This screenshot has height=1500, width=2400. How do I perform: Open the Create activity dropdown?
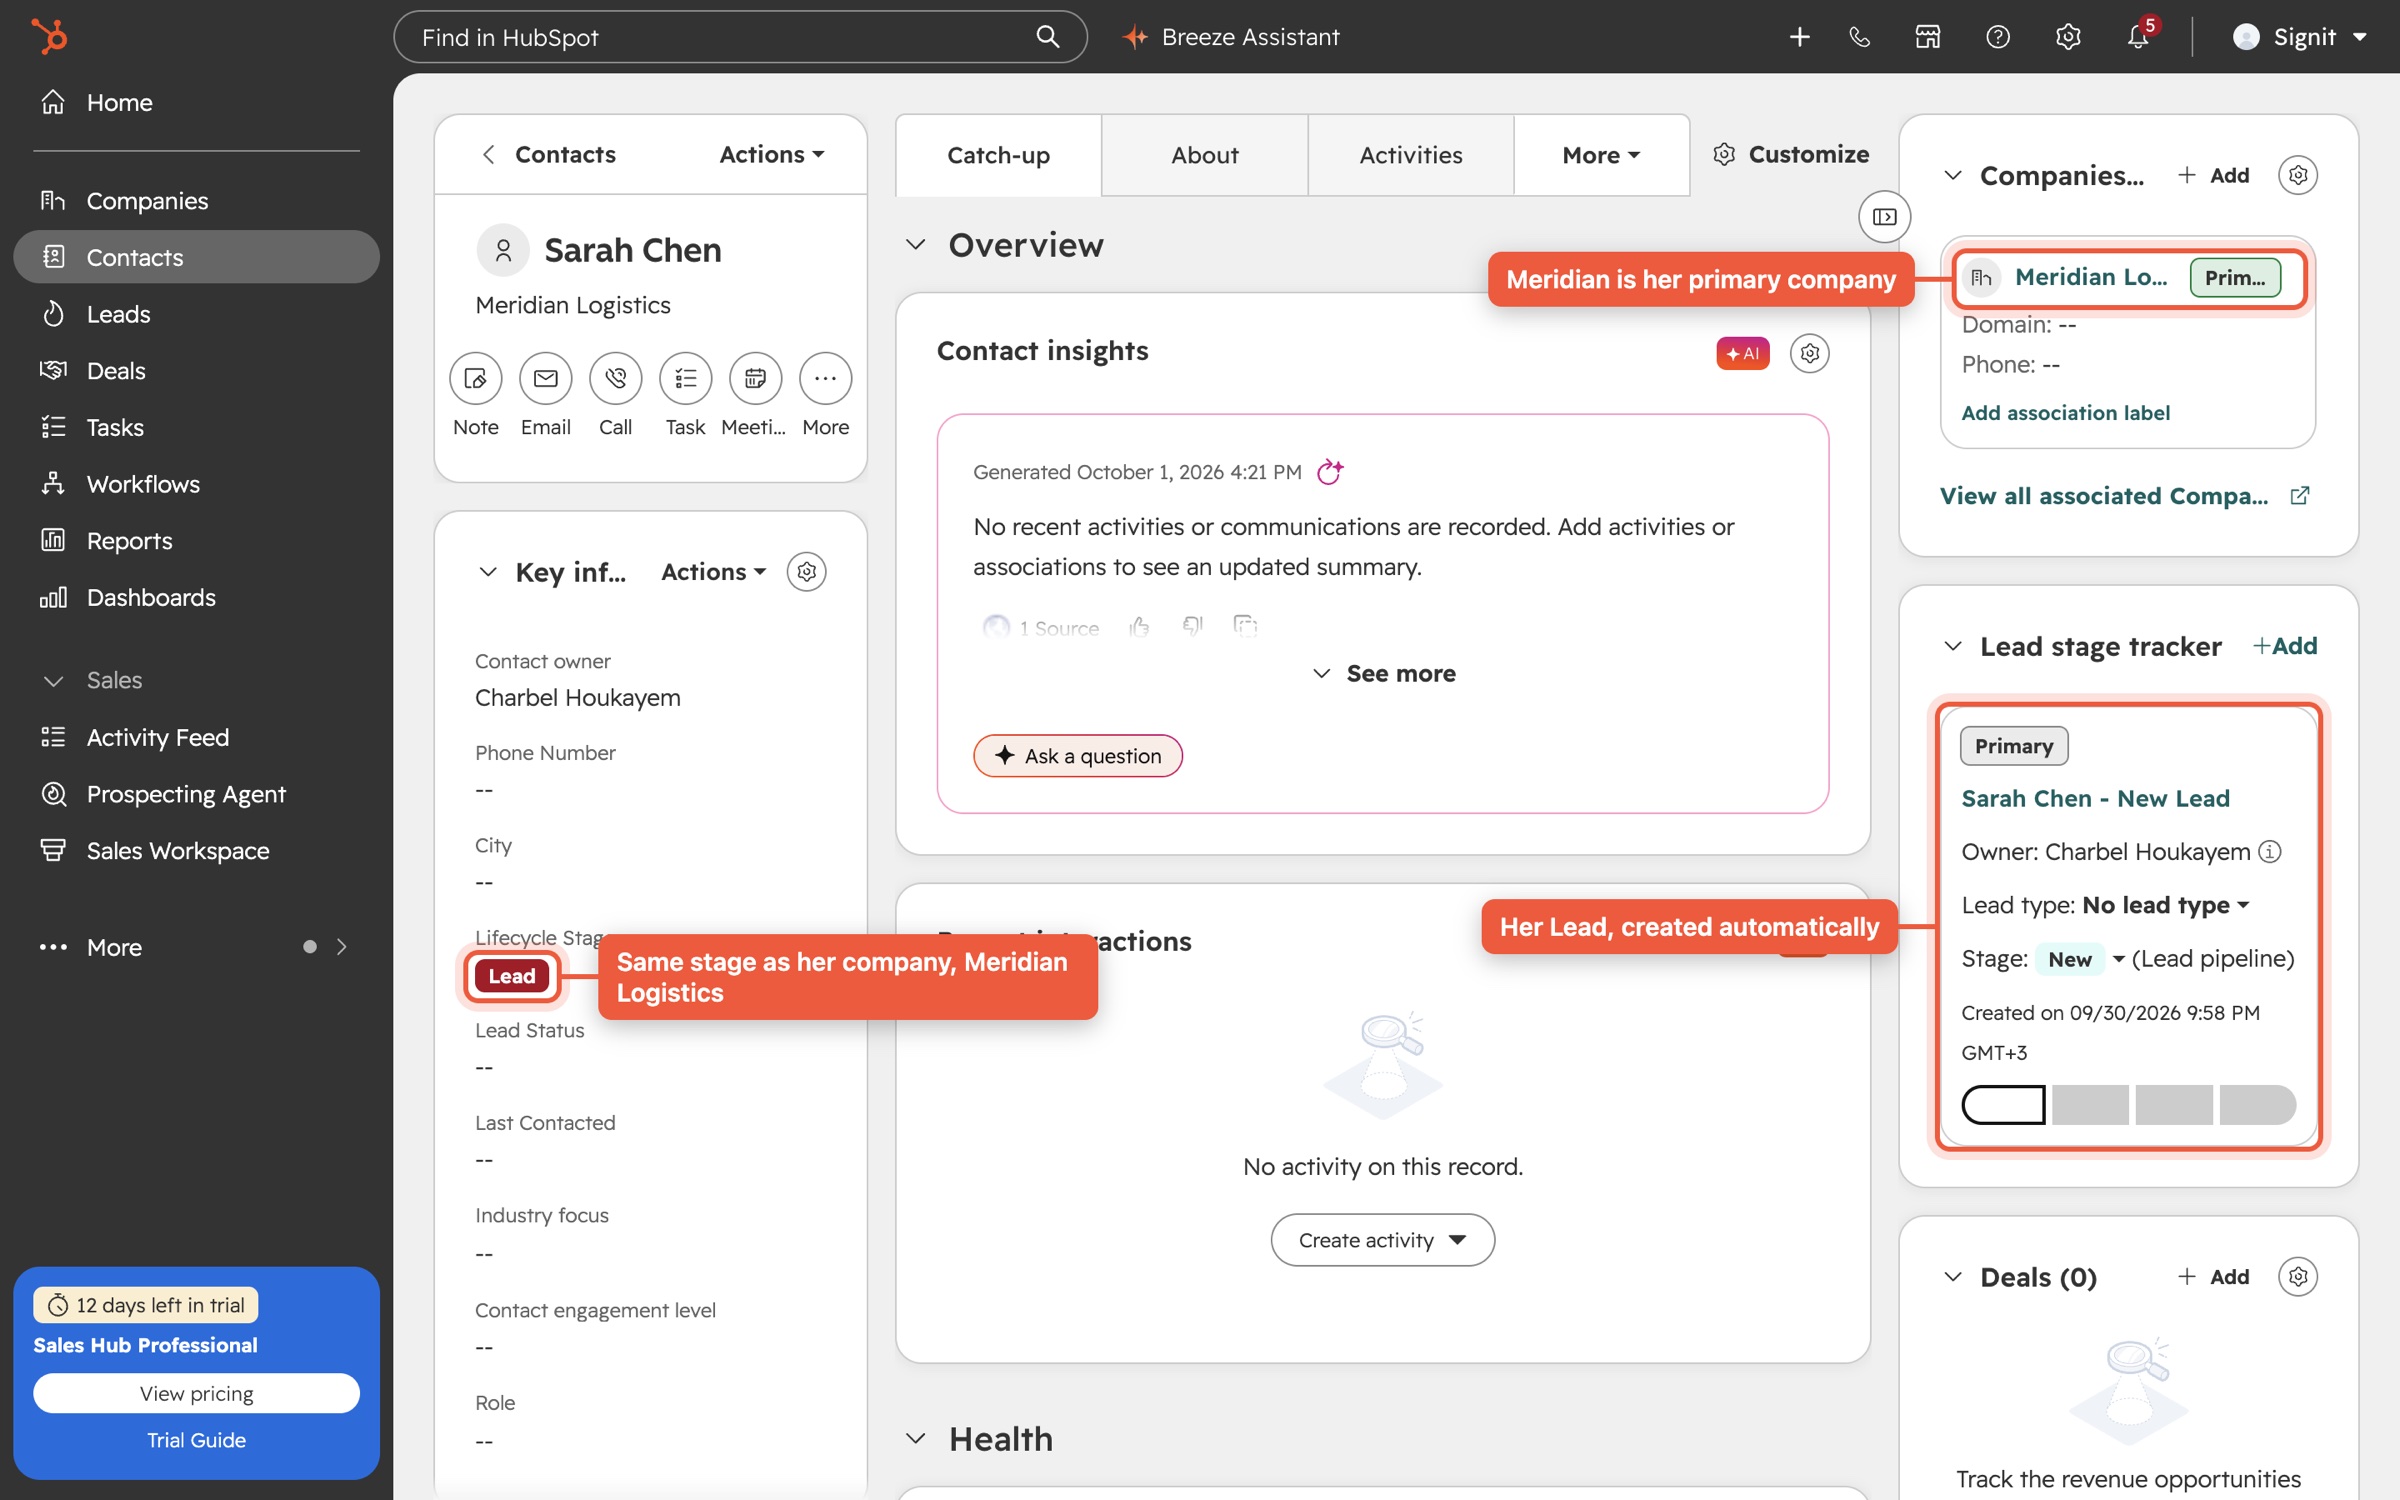(x=1382, y=1240)
